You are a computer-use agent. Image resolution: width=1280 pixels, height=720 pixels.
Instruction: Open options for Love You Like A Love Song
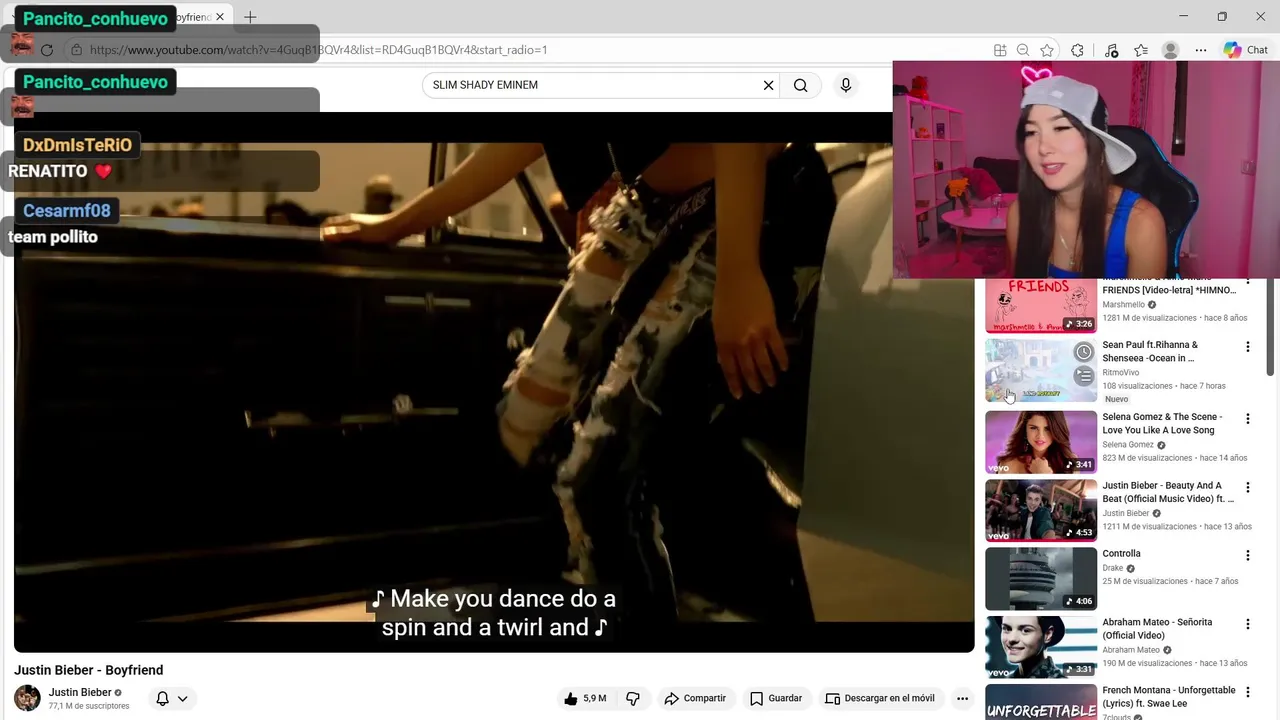[1247, 419]
